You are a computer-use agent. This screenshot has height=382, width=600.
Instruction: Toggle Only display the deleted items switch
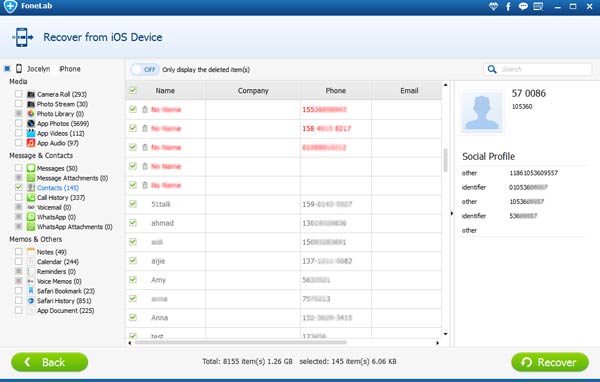tap(145, 69)
